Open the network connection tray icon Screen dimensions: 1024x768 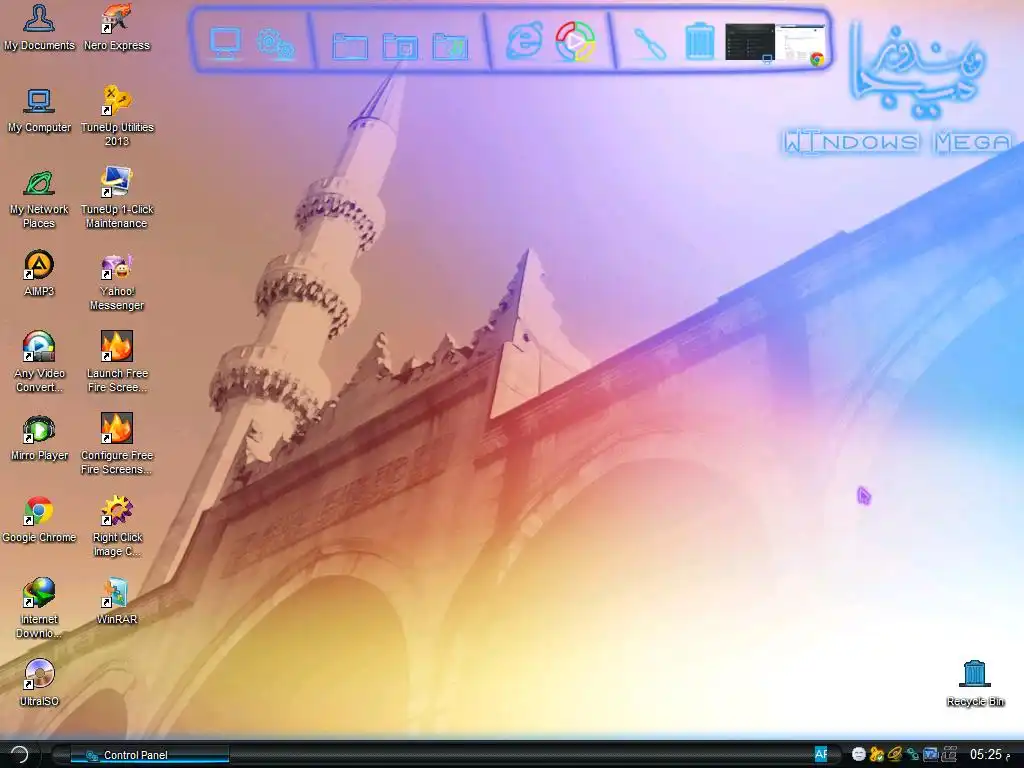(x=912, y=754)
